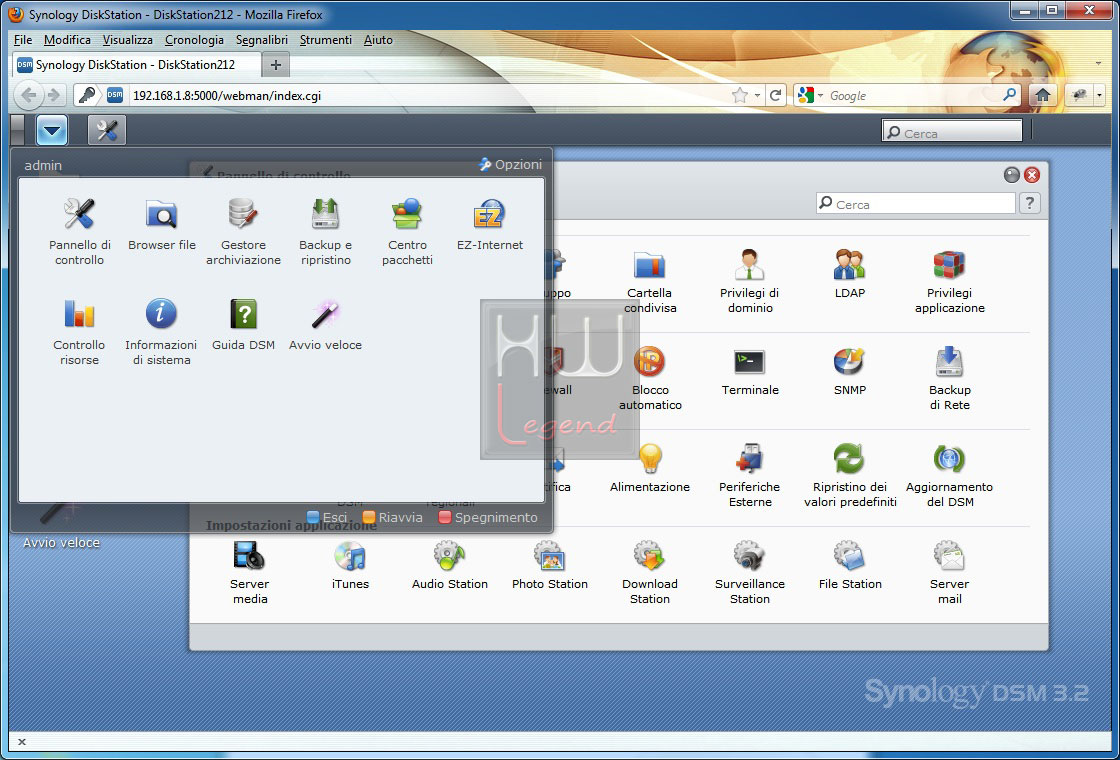Image resolution: width=1120 pixels, height=760 pixels.
Task: Open a new browser tab
Action: tap(276, 65)
